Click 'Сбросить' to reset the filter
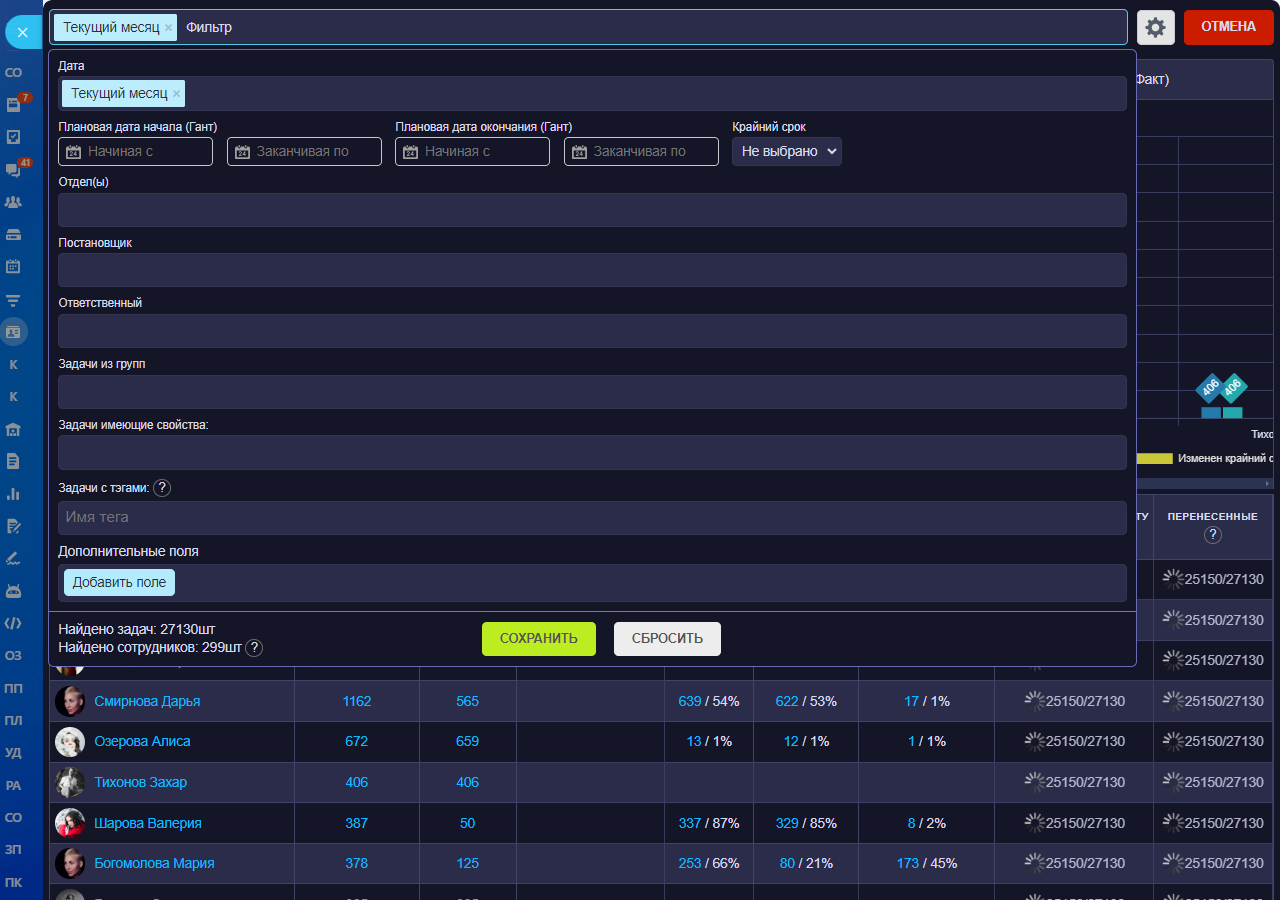The image size is (1280, 900). (667, 639)
